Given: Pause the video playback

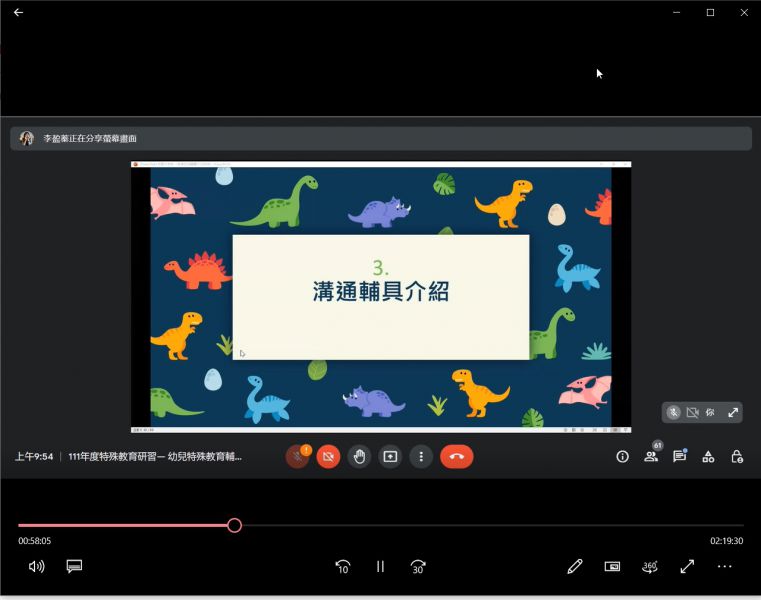Looking at the screenshot, I should [x=380, y=566].
